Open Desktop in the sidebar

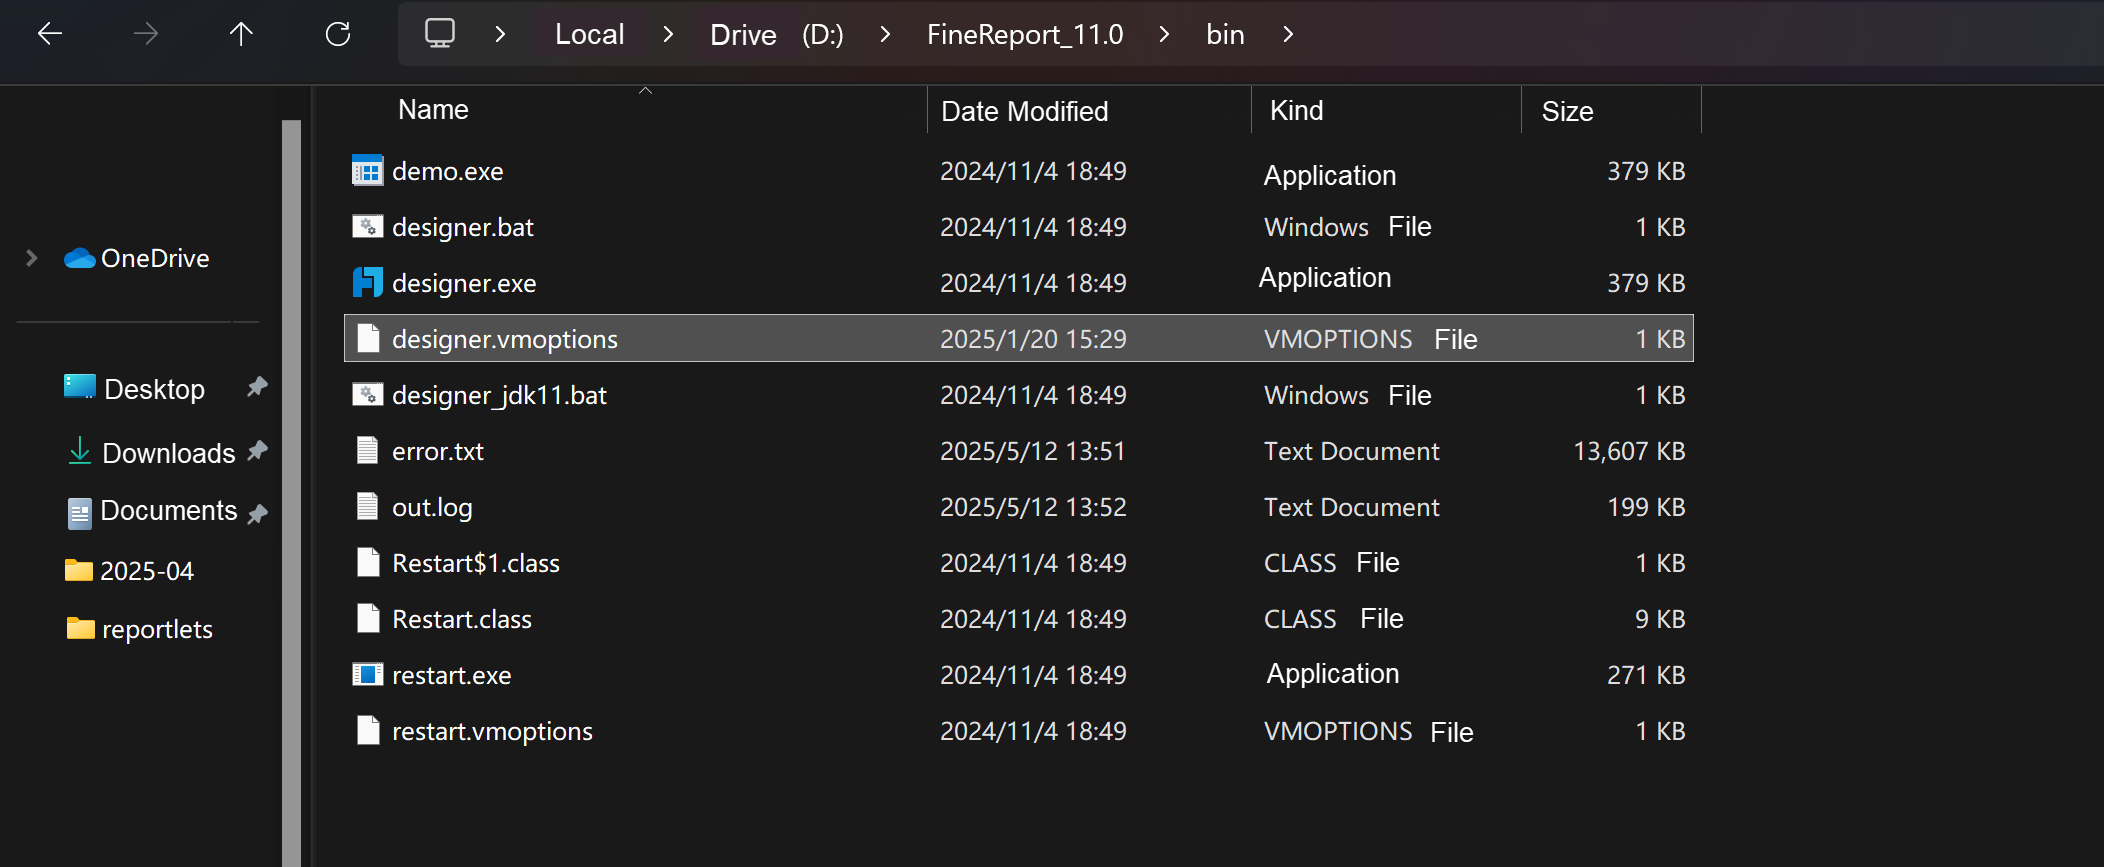click(x=154, y=389)
